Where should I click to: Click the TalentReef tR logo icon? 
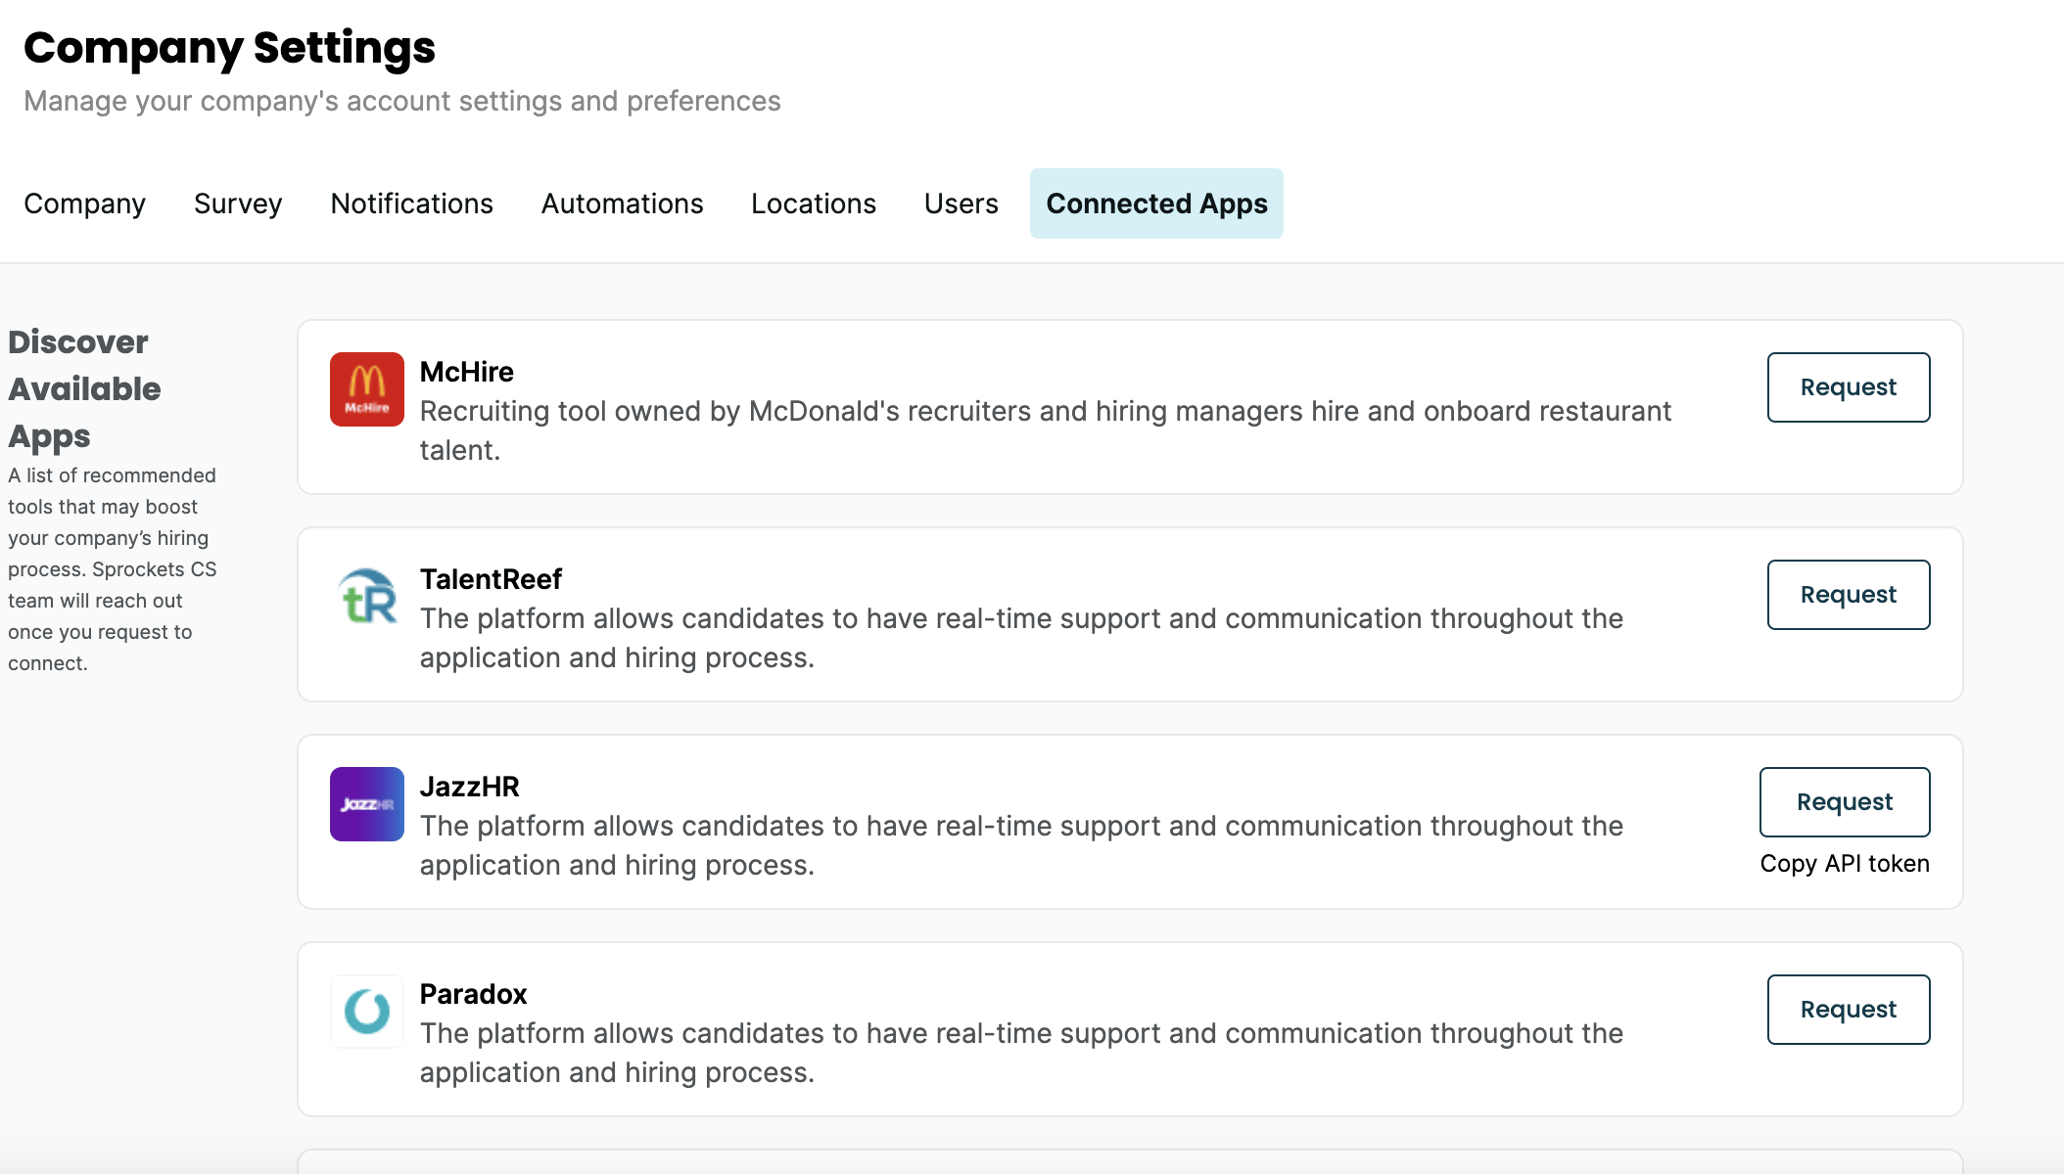click(367, 597)
